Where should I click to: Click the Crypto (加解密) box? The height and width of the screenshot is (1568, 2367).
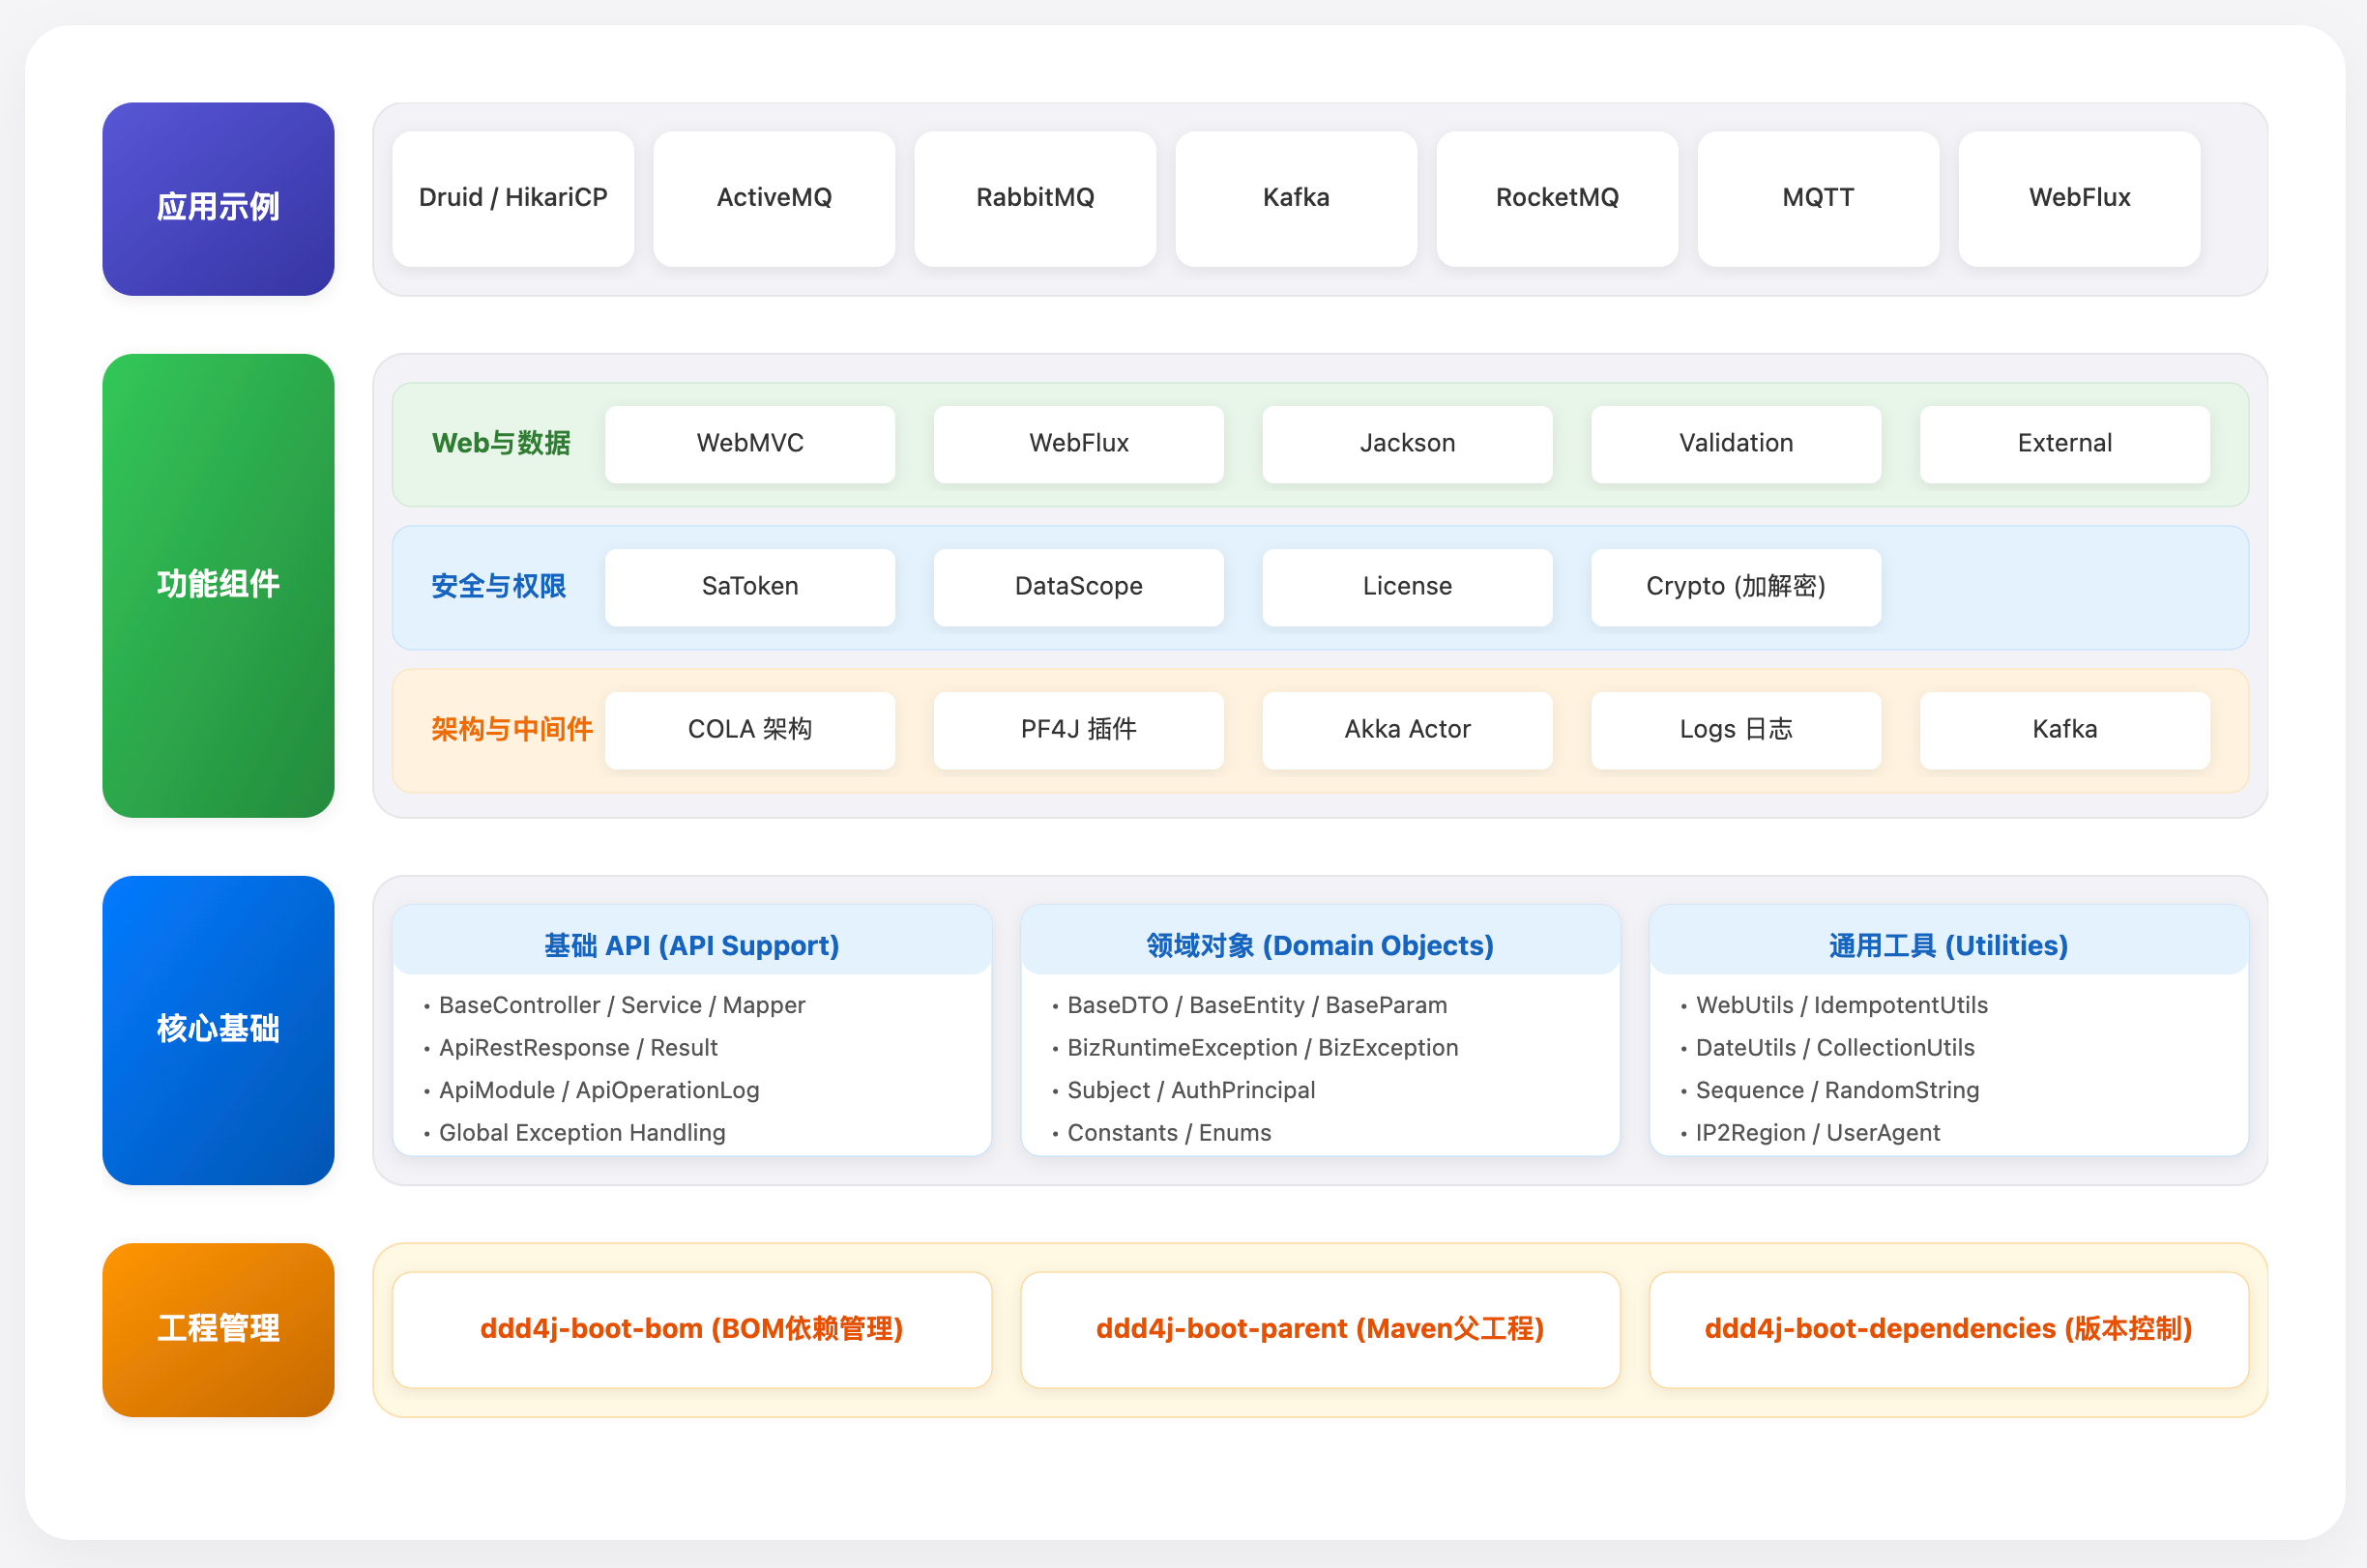(1735, 587)
